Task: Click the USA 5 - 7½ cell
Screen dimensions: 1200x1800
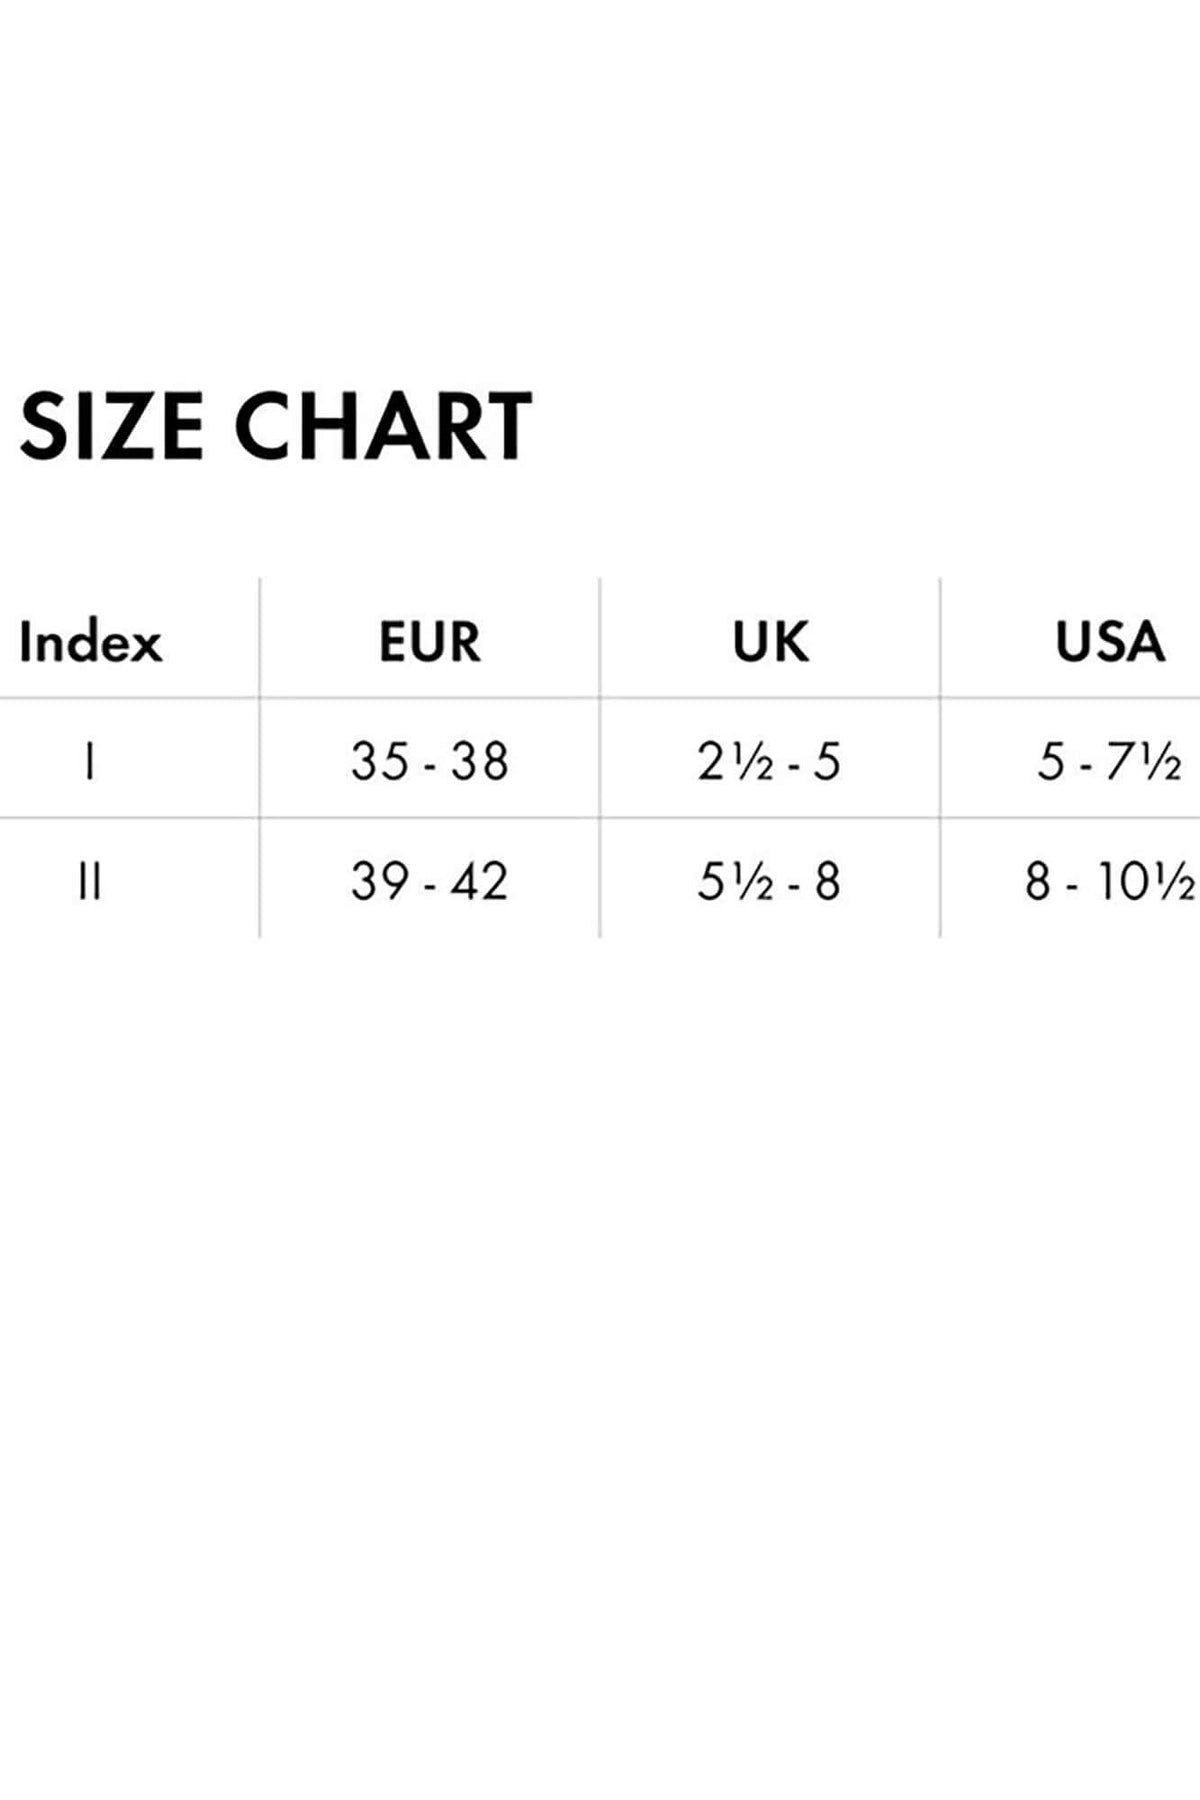Action: click(1110, 762)
